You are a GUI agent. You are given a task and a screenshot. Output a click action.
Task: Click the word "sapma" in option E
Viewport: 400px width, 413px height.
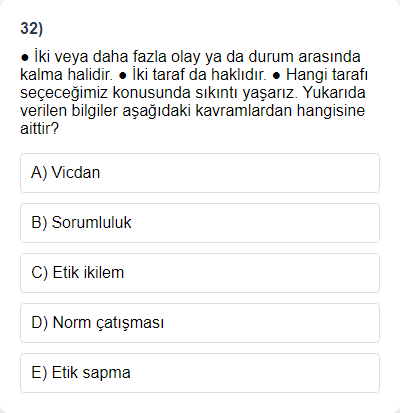106,373
